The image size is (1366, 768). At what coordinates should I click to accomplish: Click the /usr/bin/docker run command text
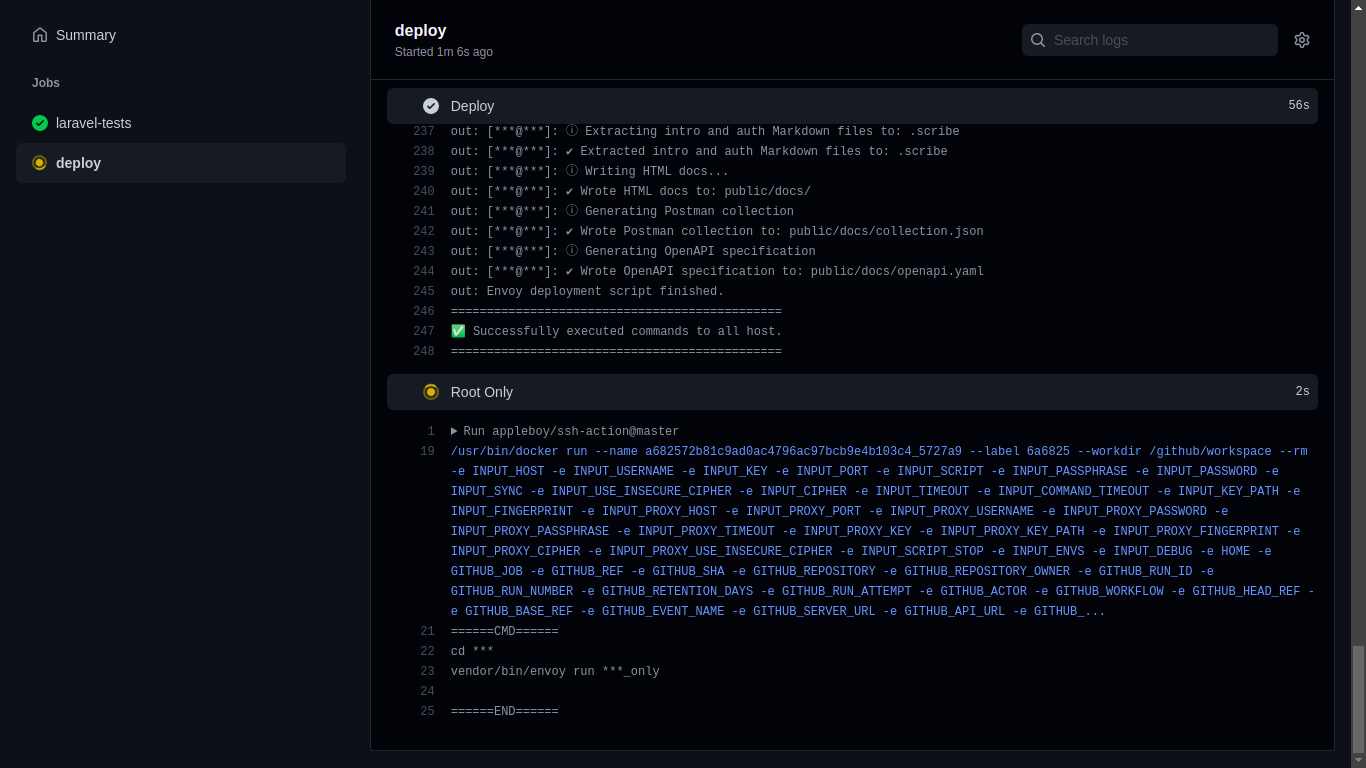[x=882, y=531]
